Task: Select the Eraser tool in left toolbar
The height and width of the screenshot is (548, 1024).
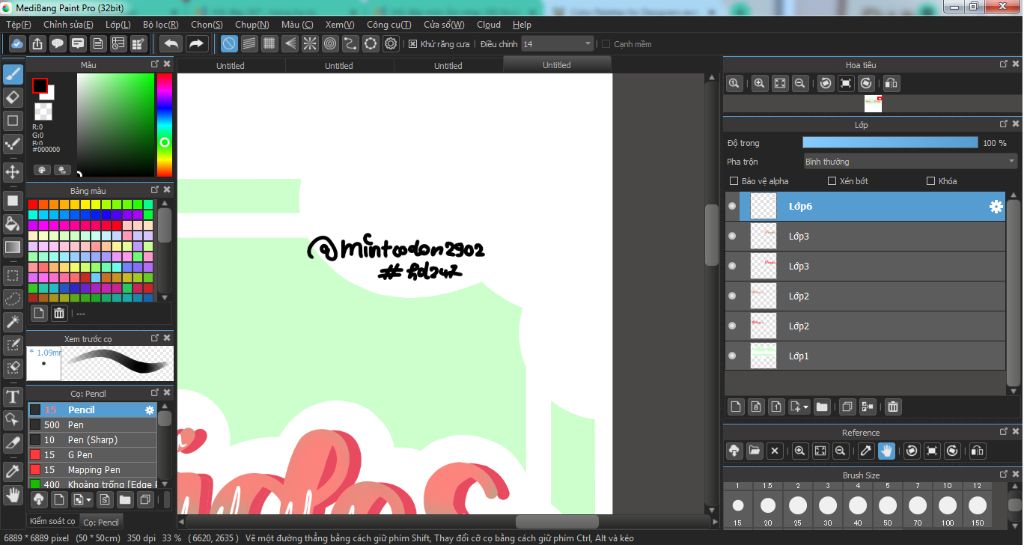Action: (13, 97)
